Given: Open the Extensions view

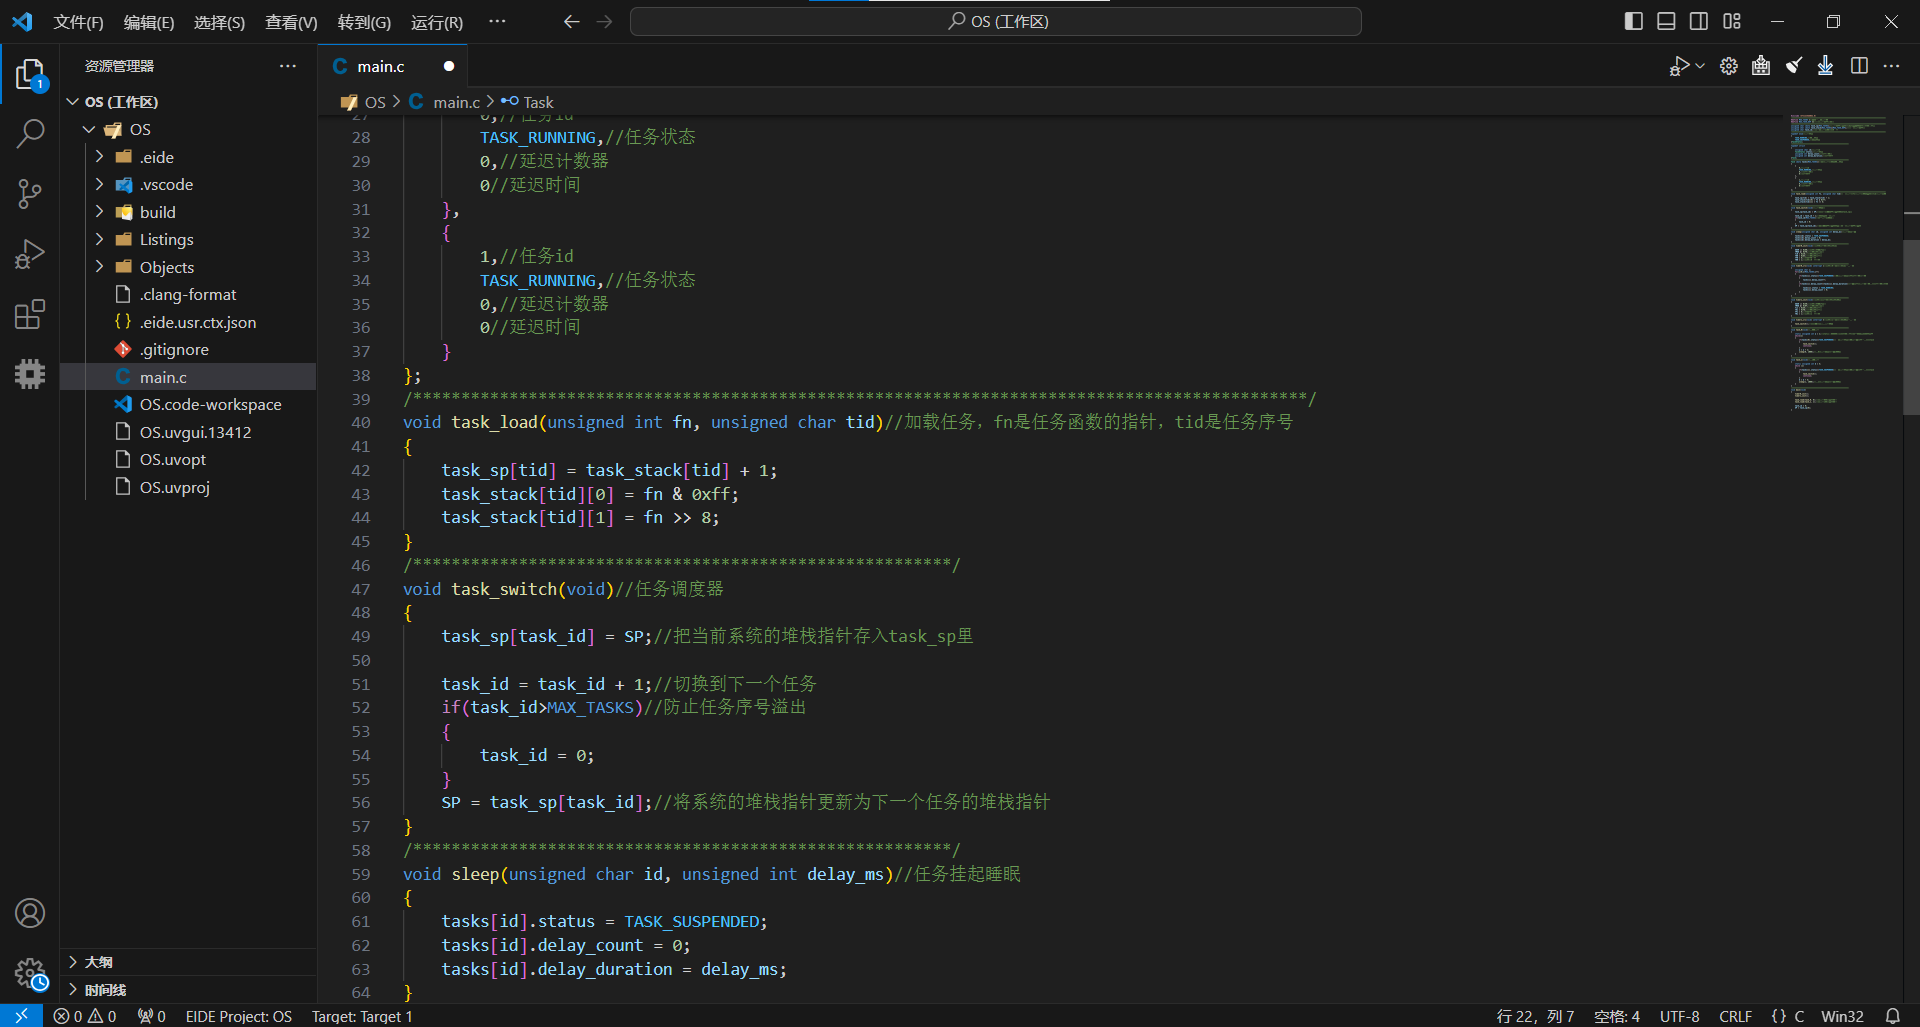Looking at the screenshot, I should 30,315.
